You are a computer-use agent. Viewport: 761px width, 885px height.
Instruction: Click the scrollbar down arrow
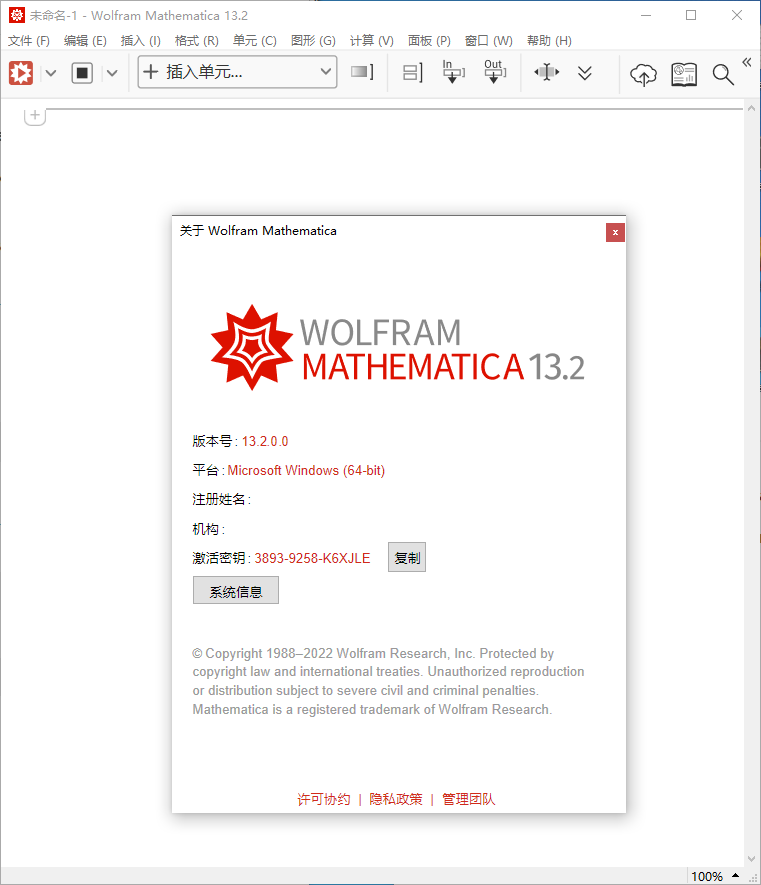[x=751, y=859]
